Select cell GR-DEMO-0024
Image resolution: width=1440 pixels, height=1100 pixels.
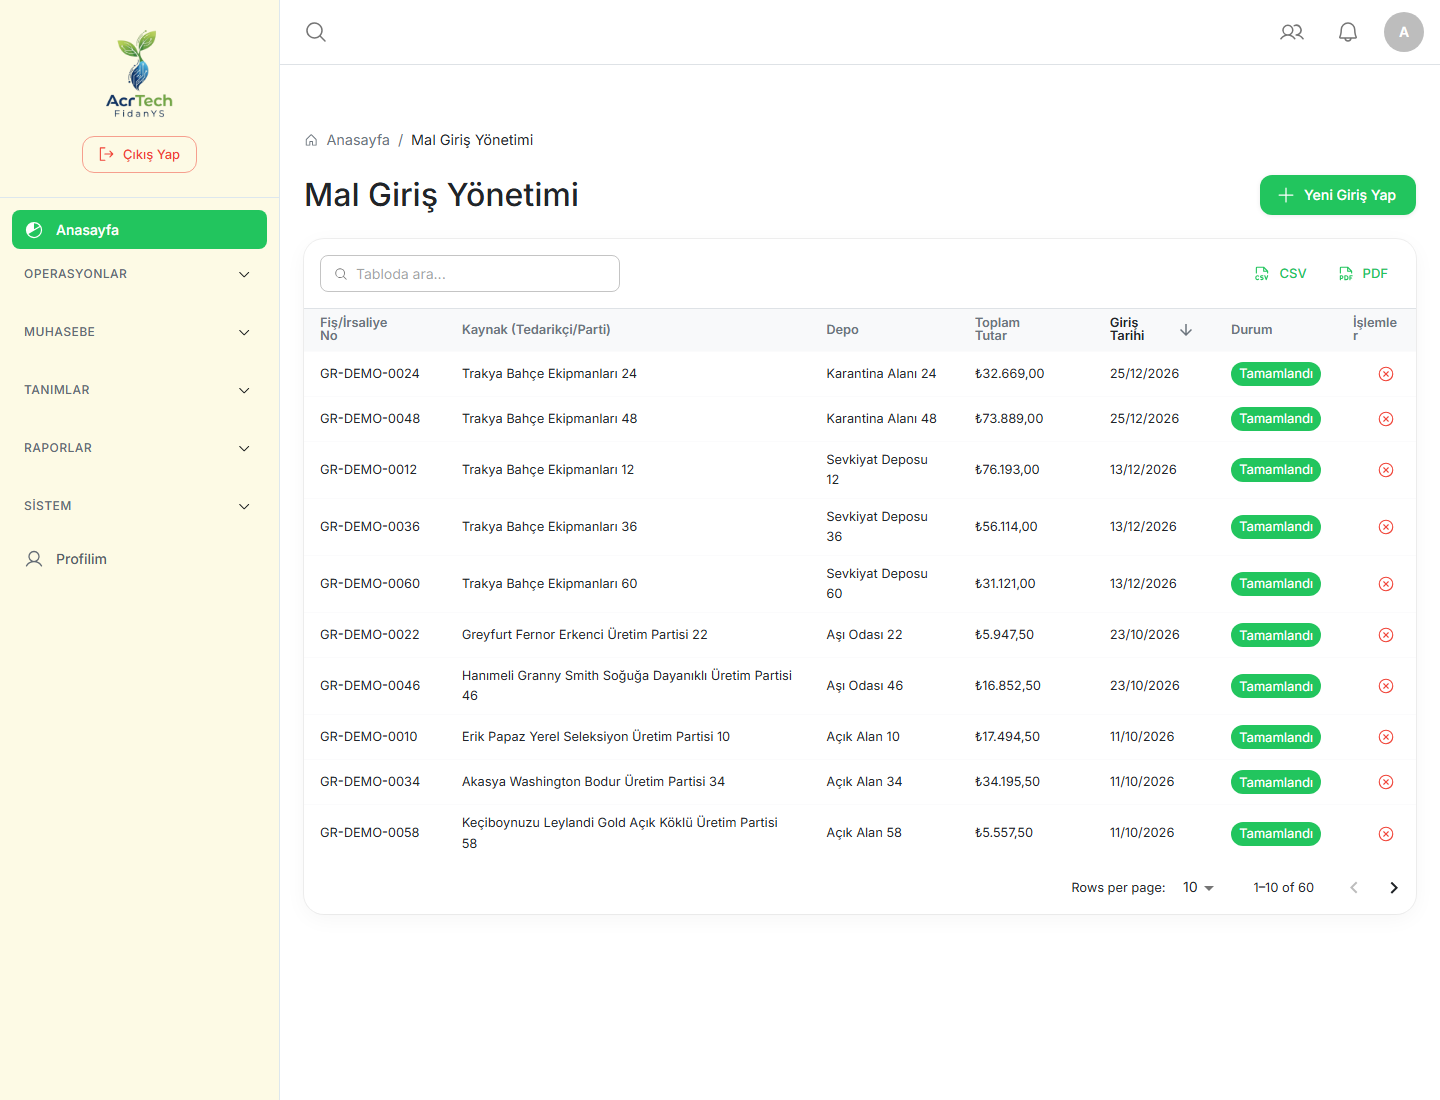(x=370, y=374)
